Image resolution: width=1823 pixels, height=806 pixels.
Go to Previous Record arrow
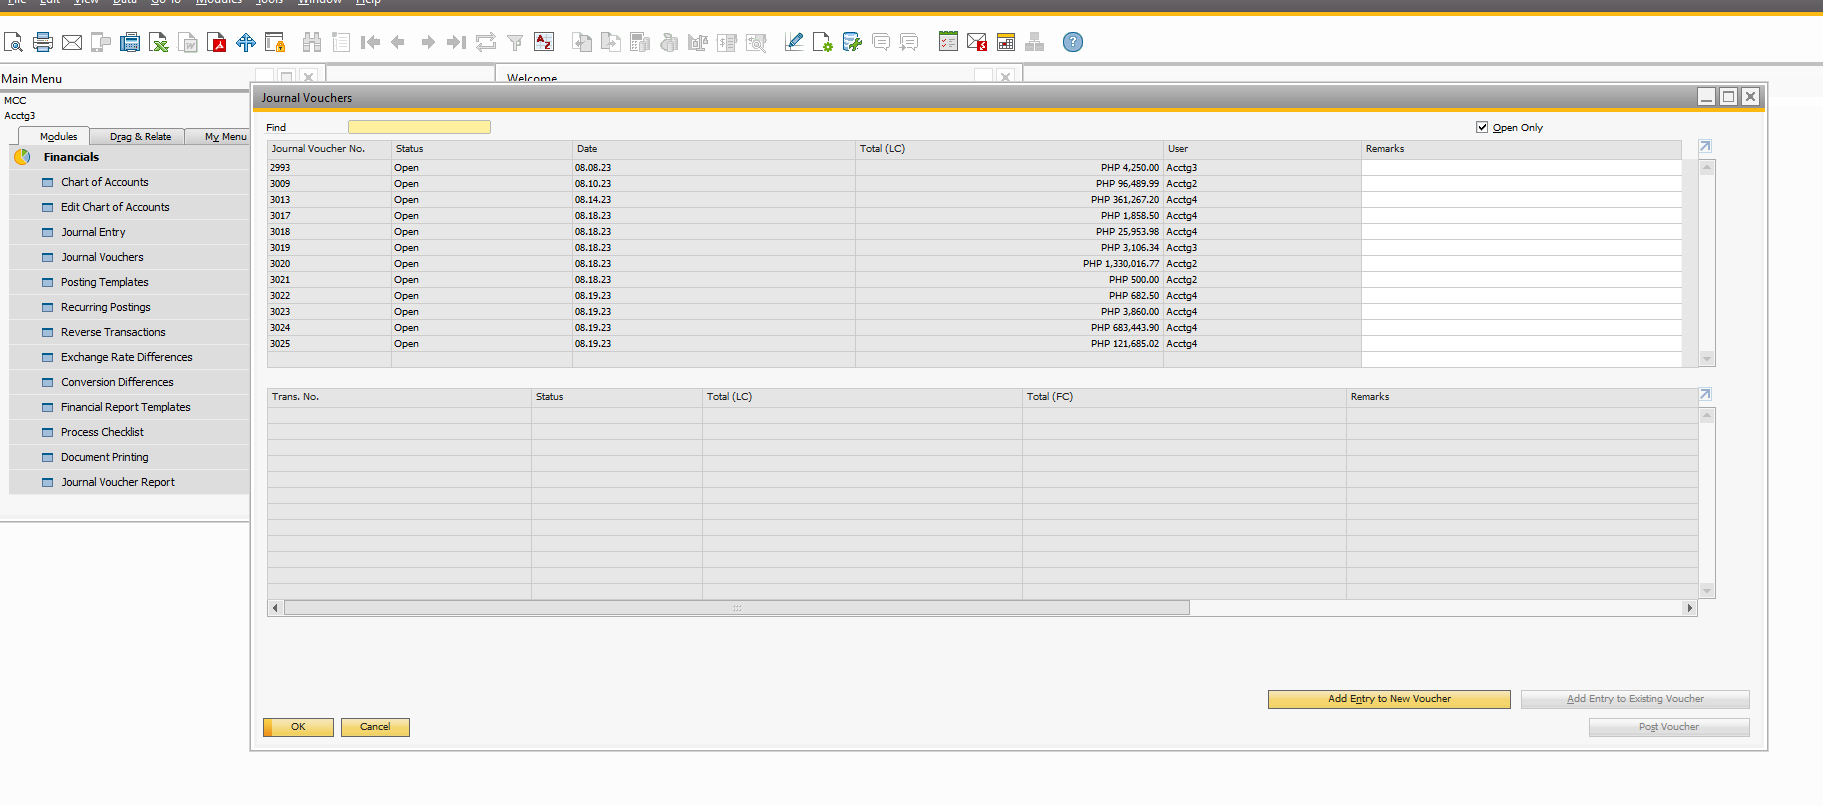(x=398, y=42)
